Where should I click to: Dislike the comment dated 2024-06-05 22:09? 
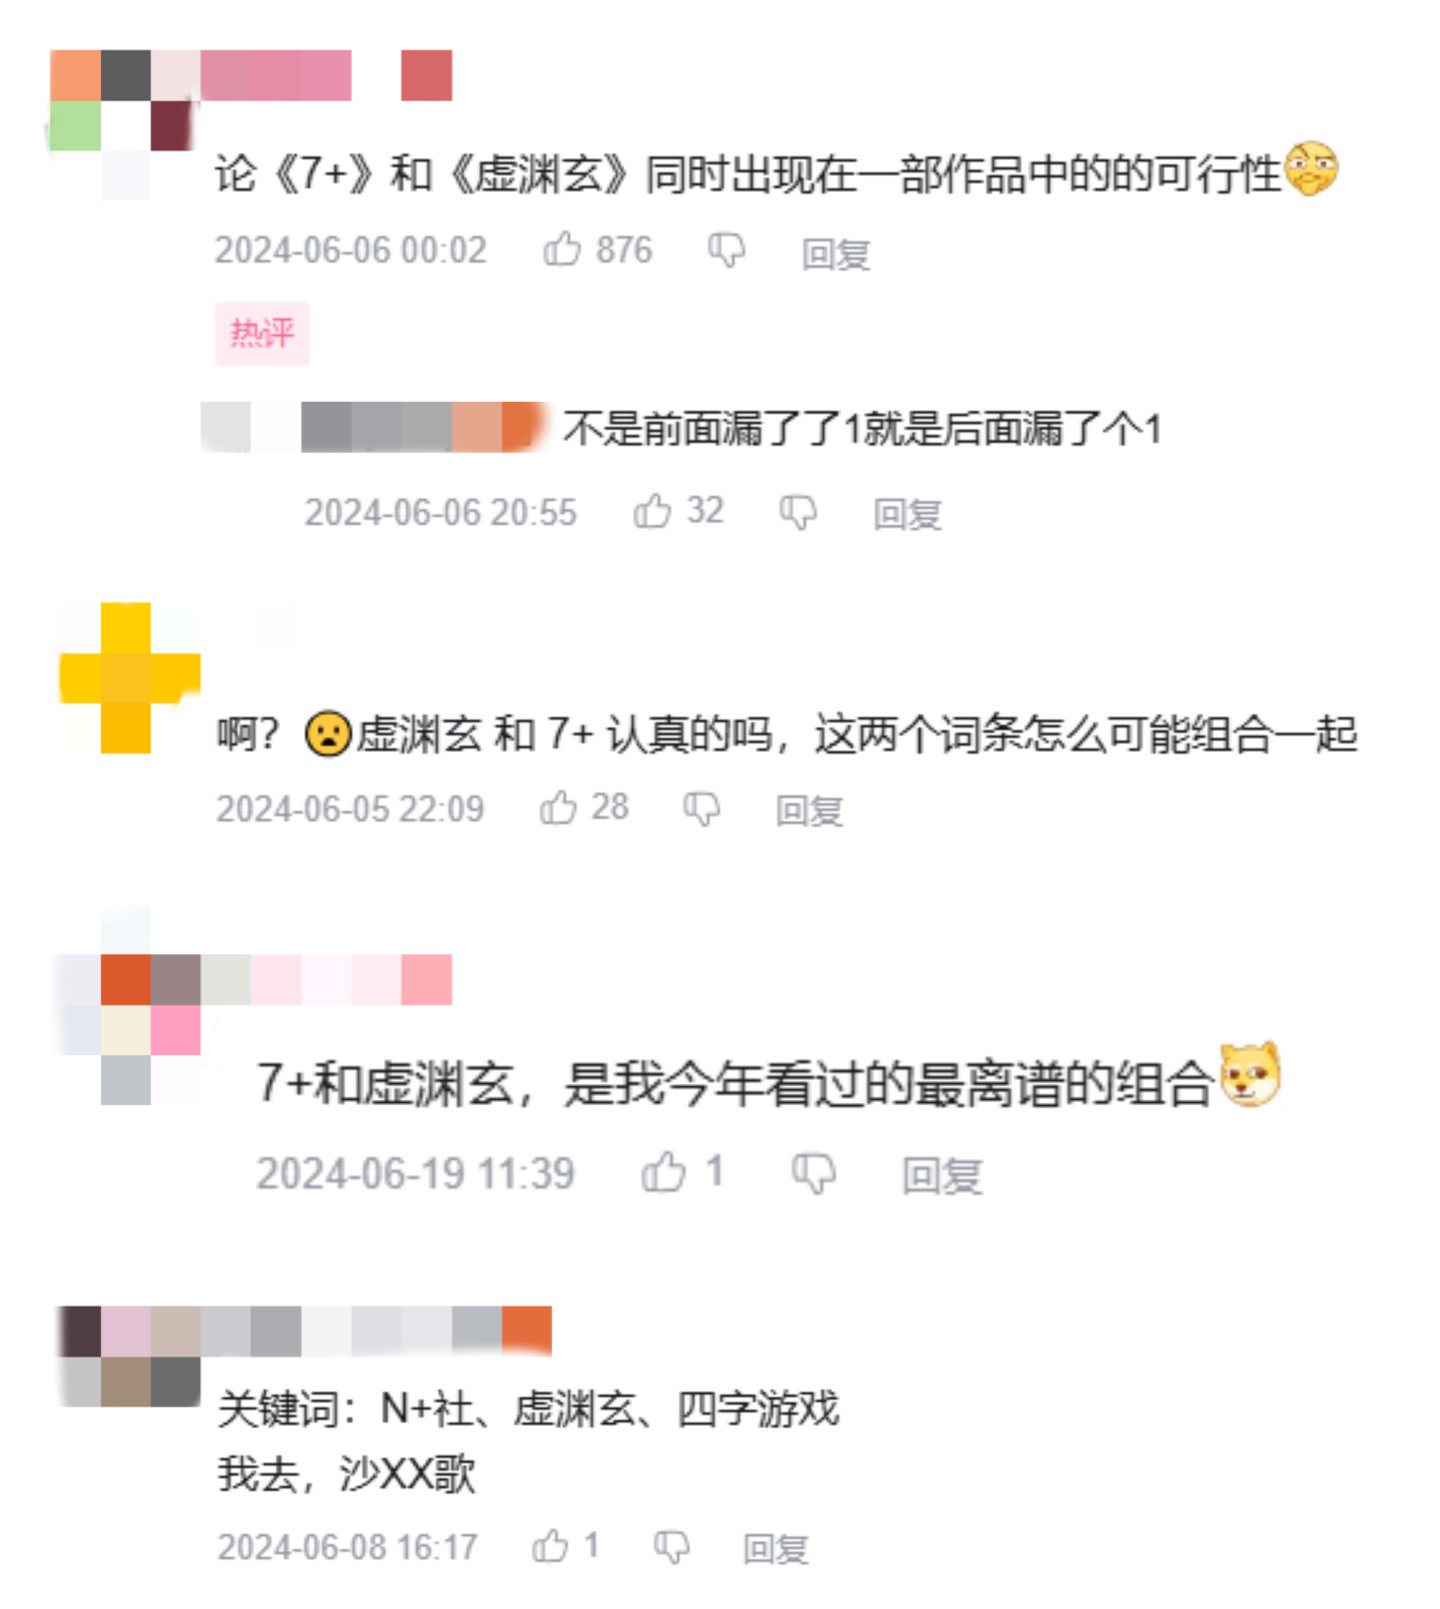(x=702, y=809)
